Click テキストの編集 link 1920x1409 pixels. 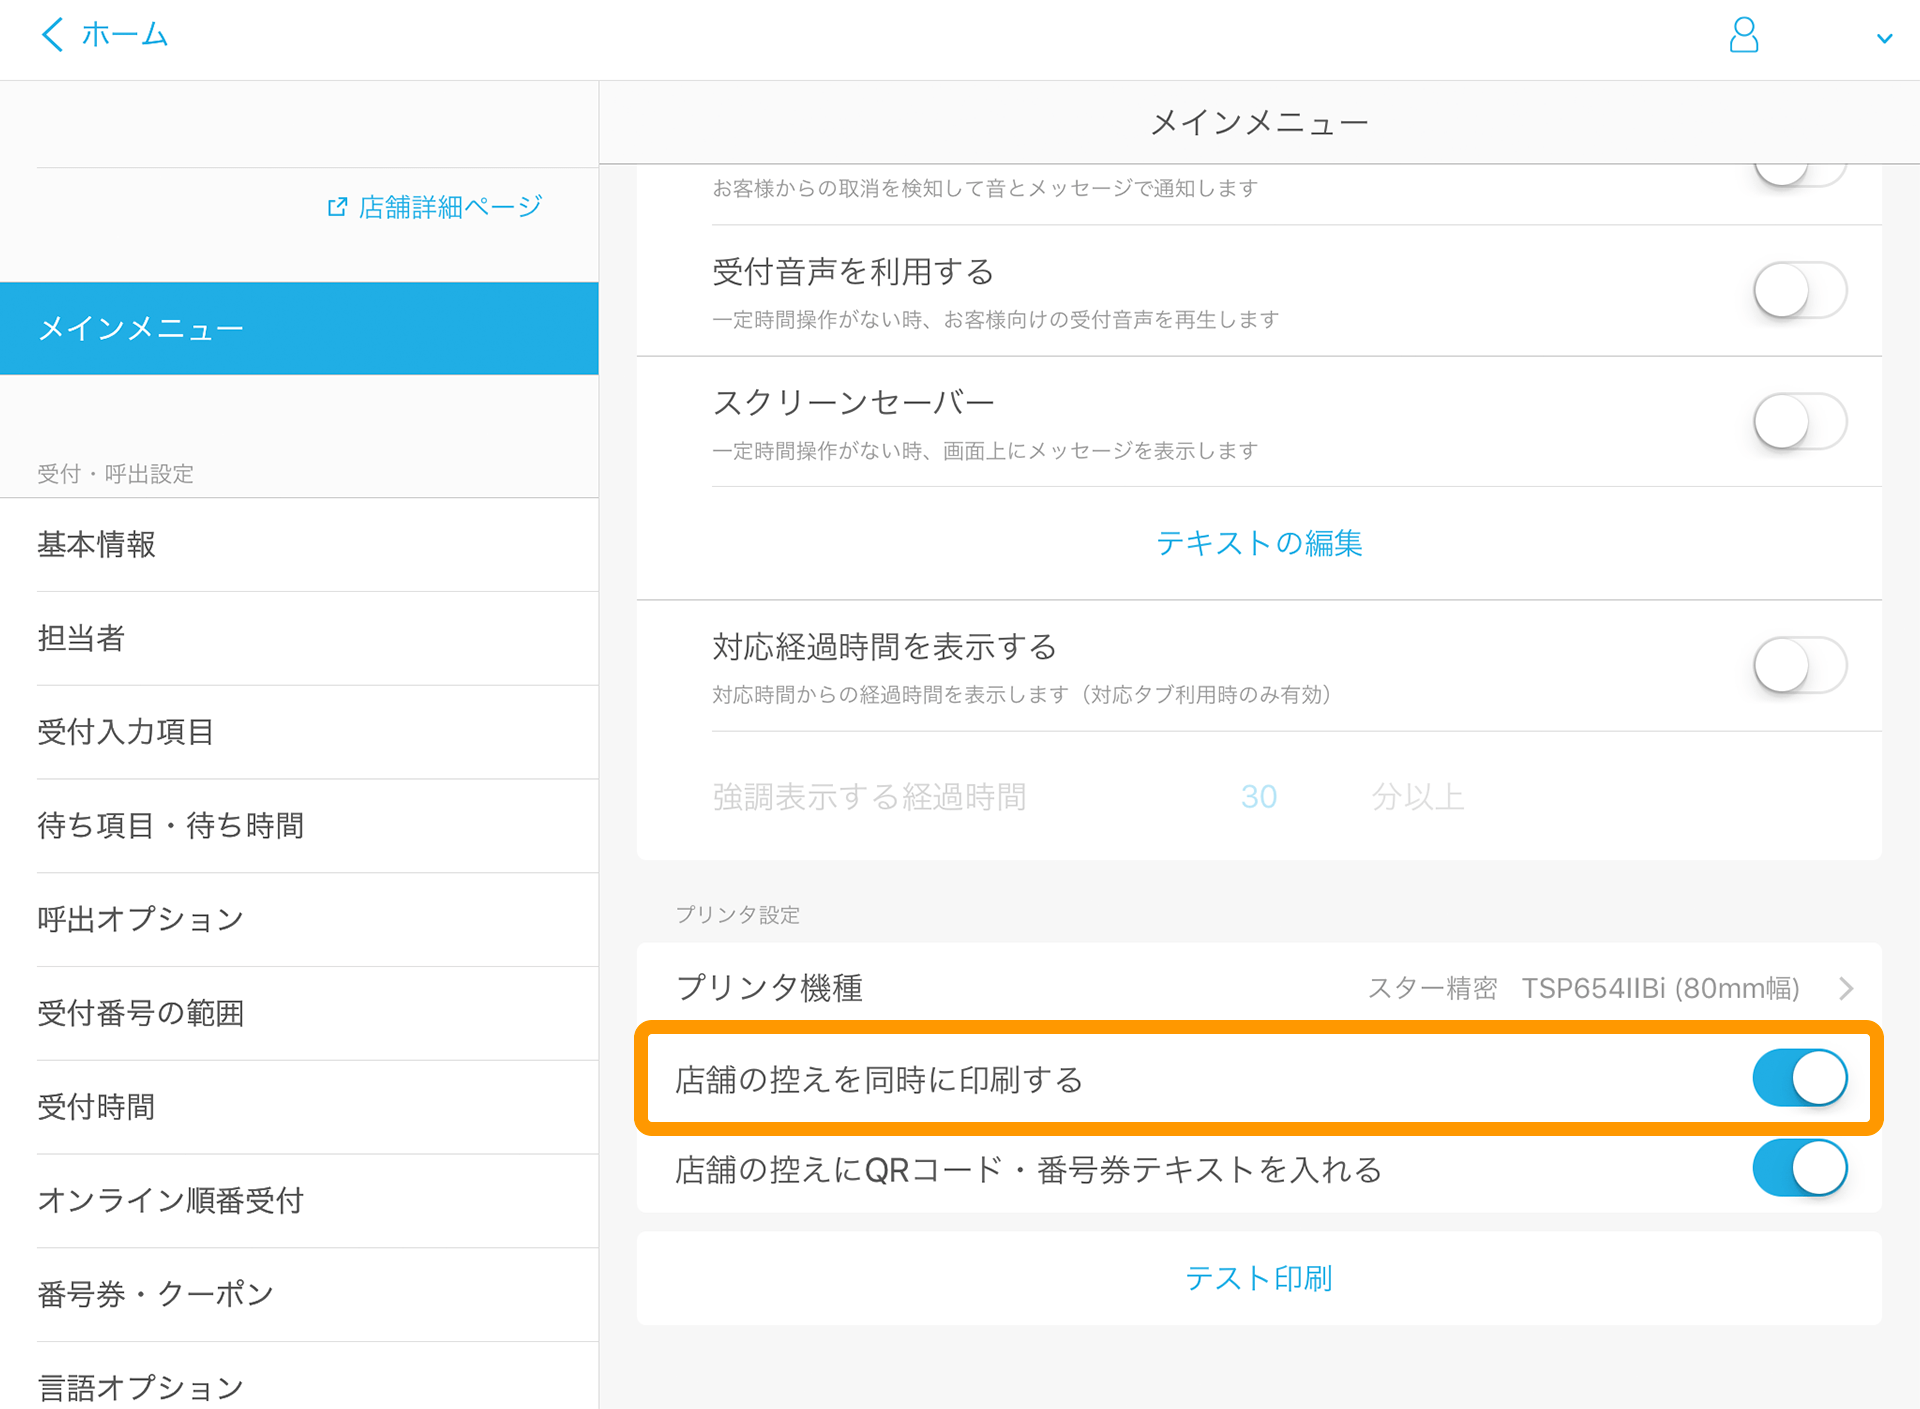pos(1259,543)
